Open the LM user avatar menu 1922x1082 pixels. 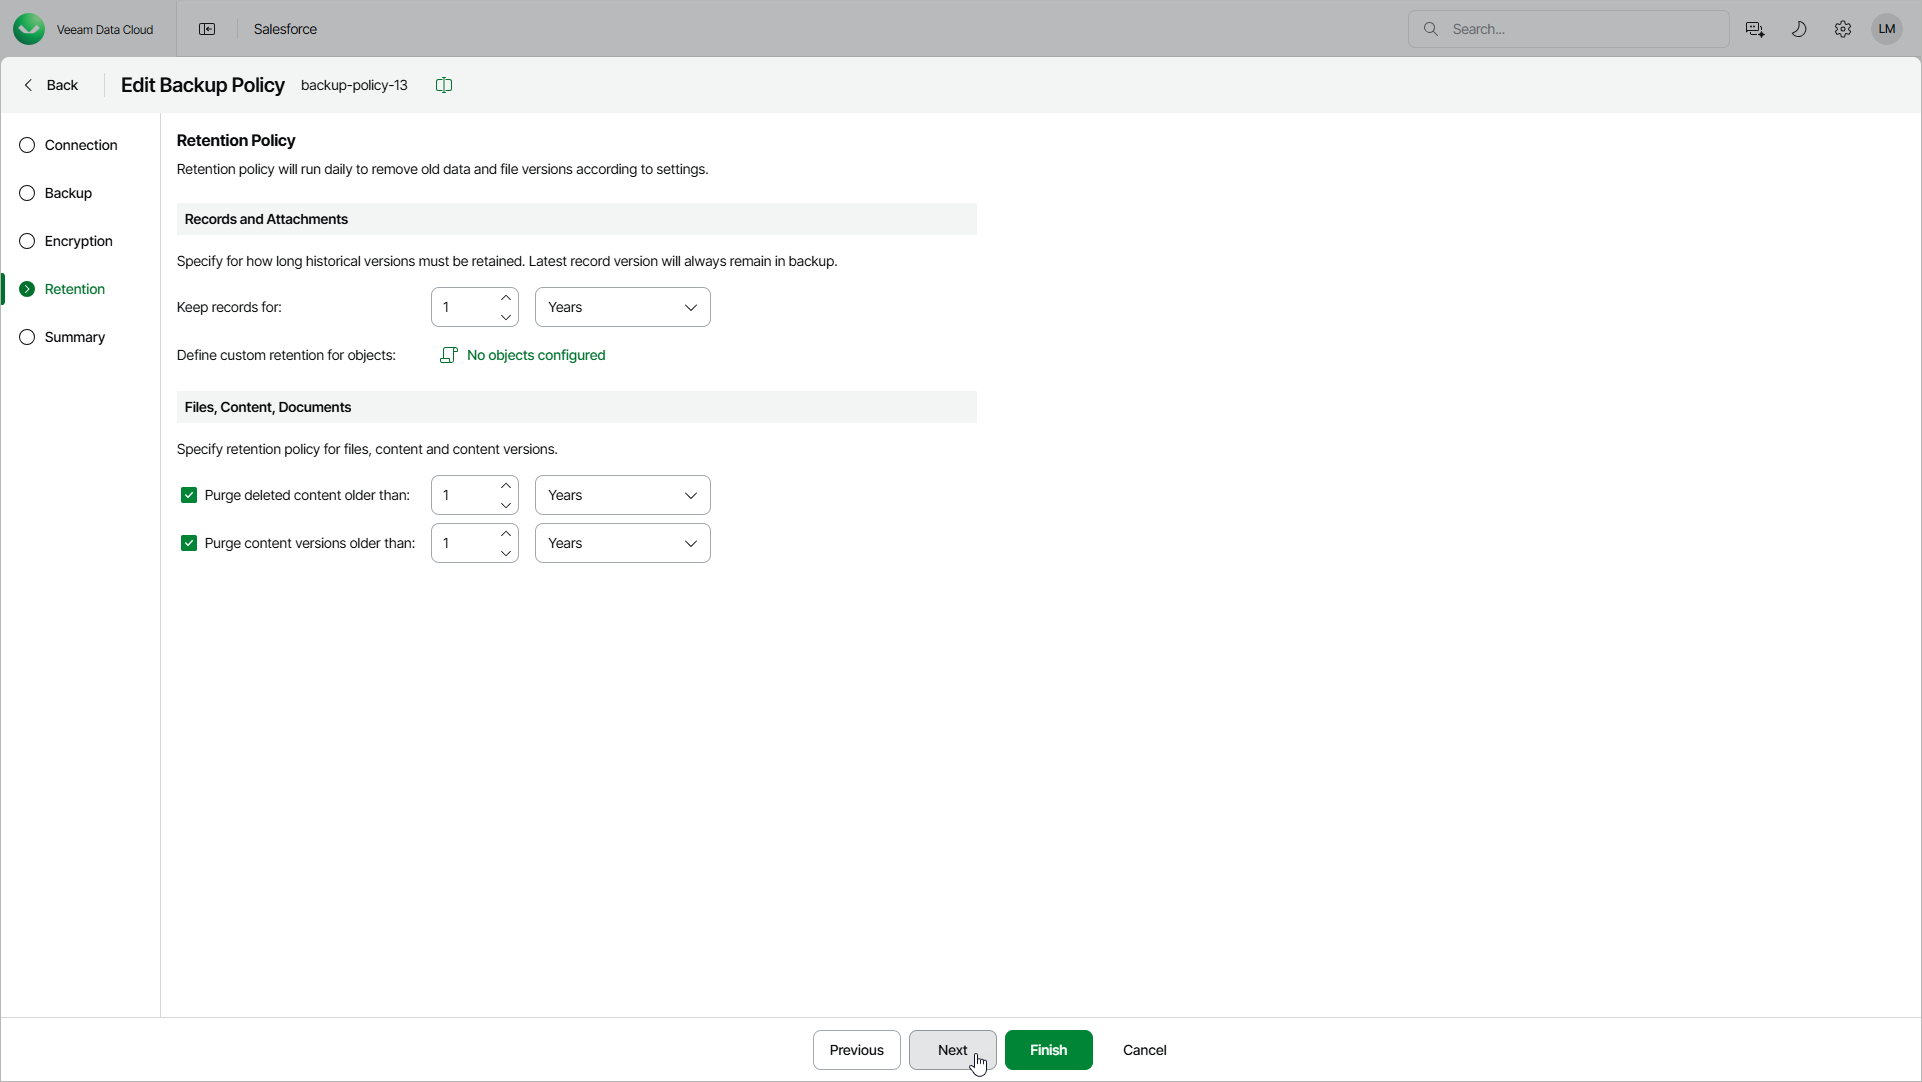pyautogui.click(x=1887, y=29)
